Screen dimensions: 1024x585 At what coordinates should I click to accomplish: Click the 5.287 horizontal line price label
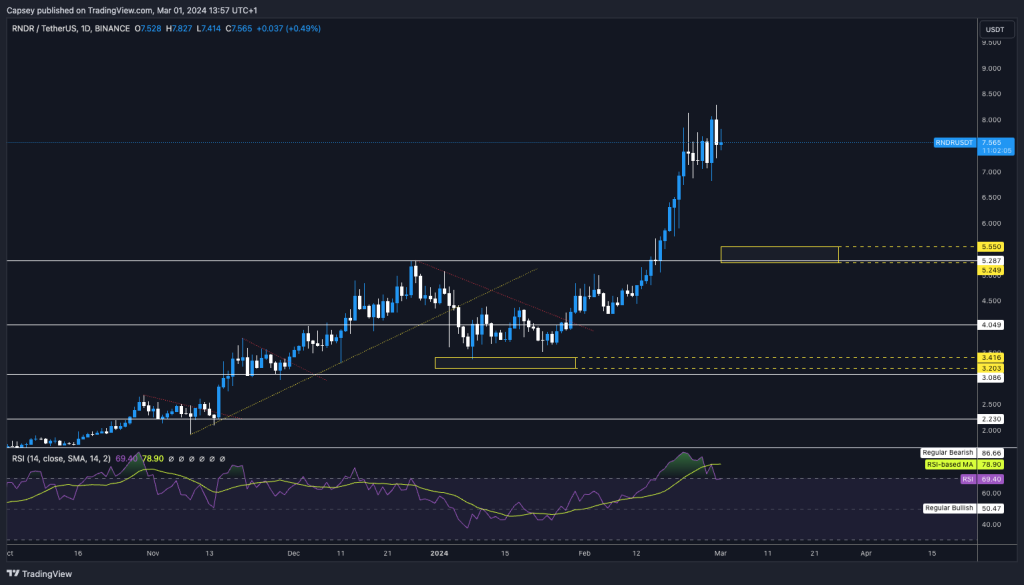click(991, 261)
